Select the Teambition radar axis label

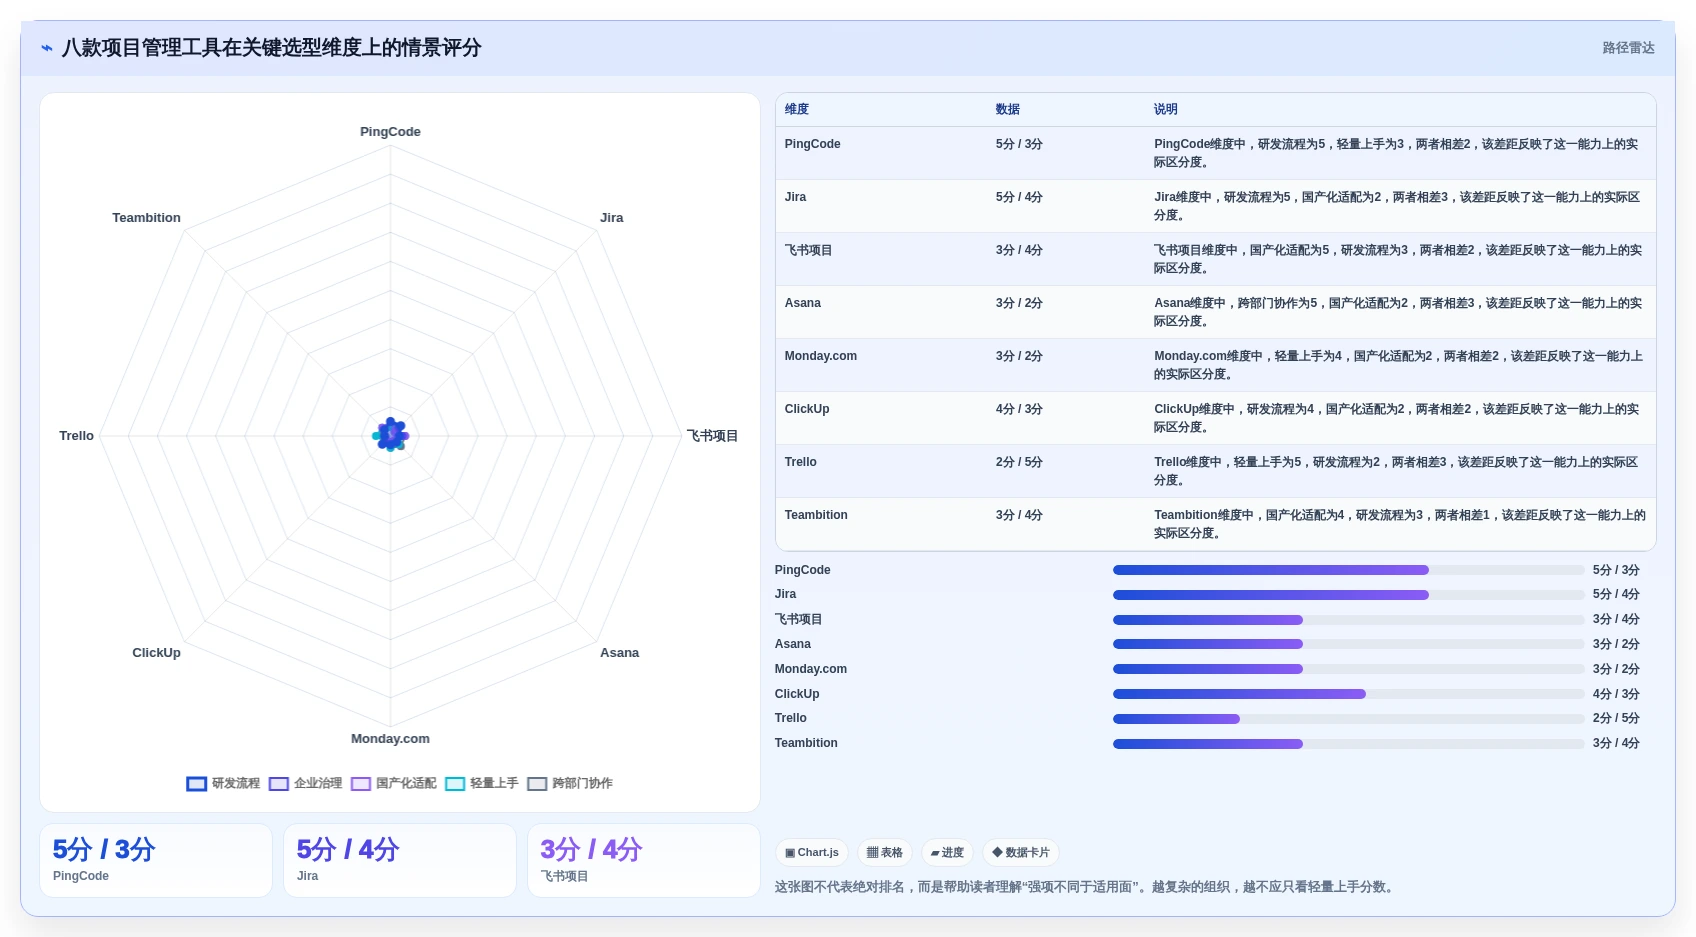146,218
